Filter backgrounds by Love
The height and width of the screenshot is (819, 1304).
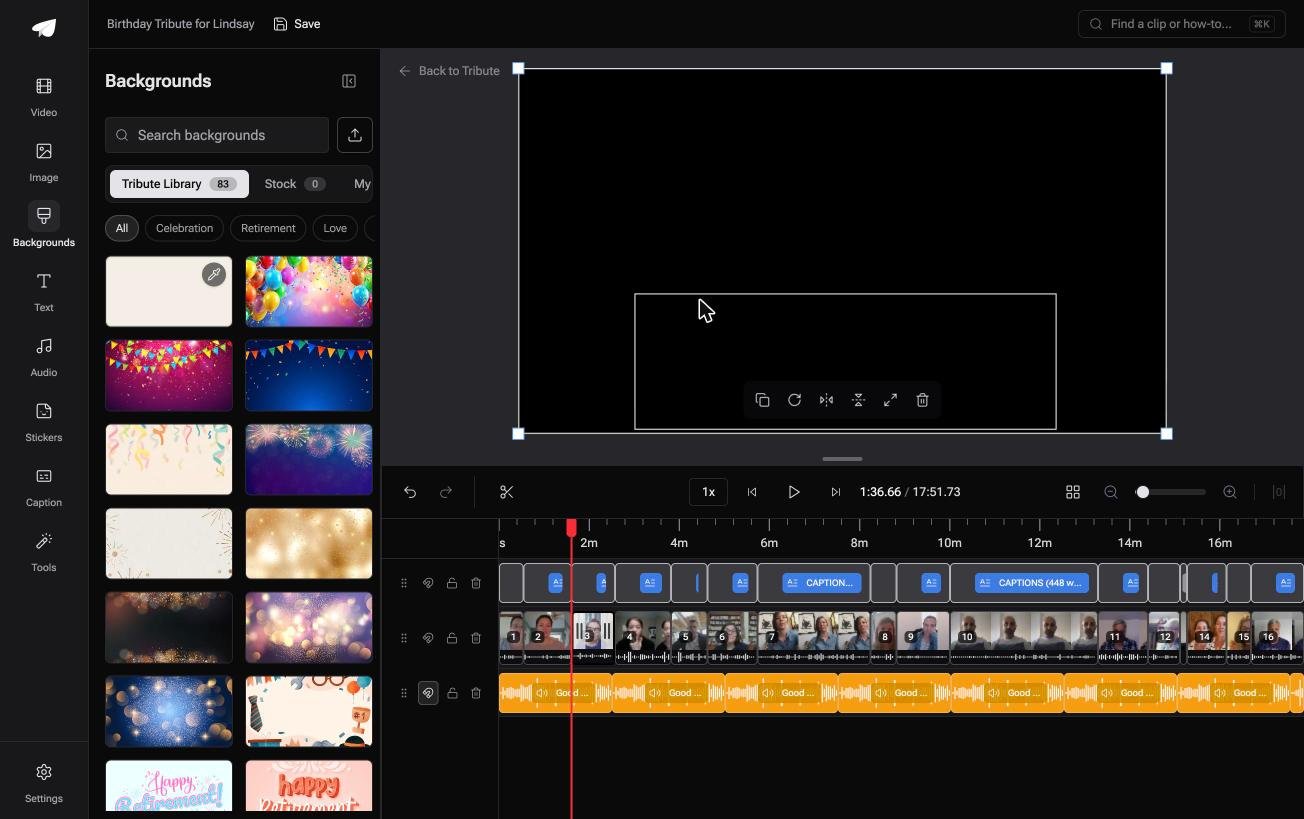pos(335,228)
